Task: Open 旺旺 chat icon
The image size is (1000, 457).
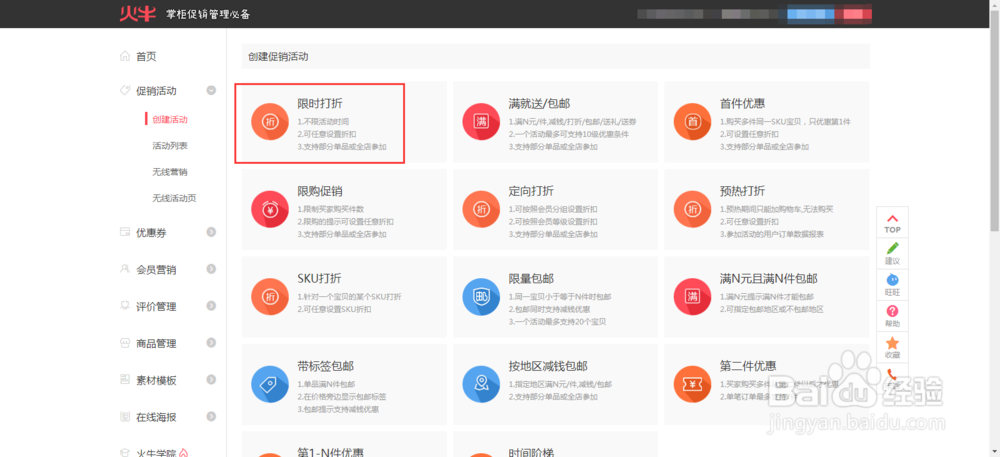Action: [892, 279]
